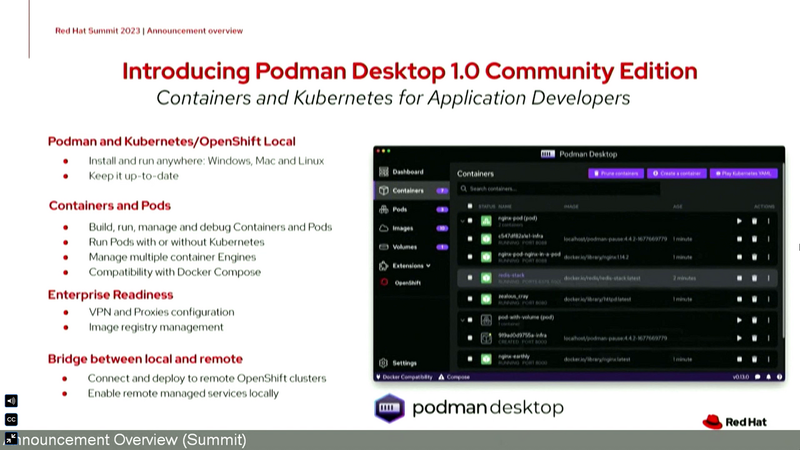Click the nginx-earthly container name
The height and width of the screenshot is (450, 800).
514,356
